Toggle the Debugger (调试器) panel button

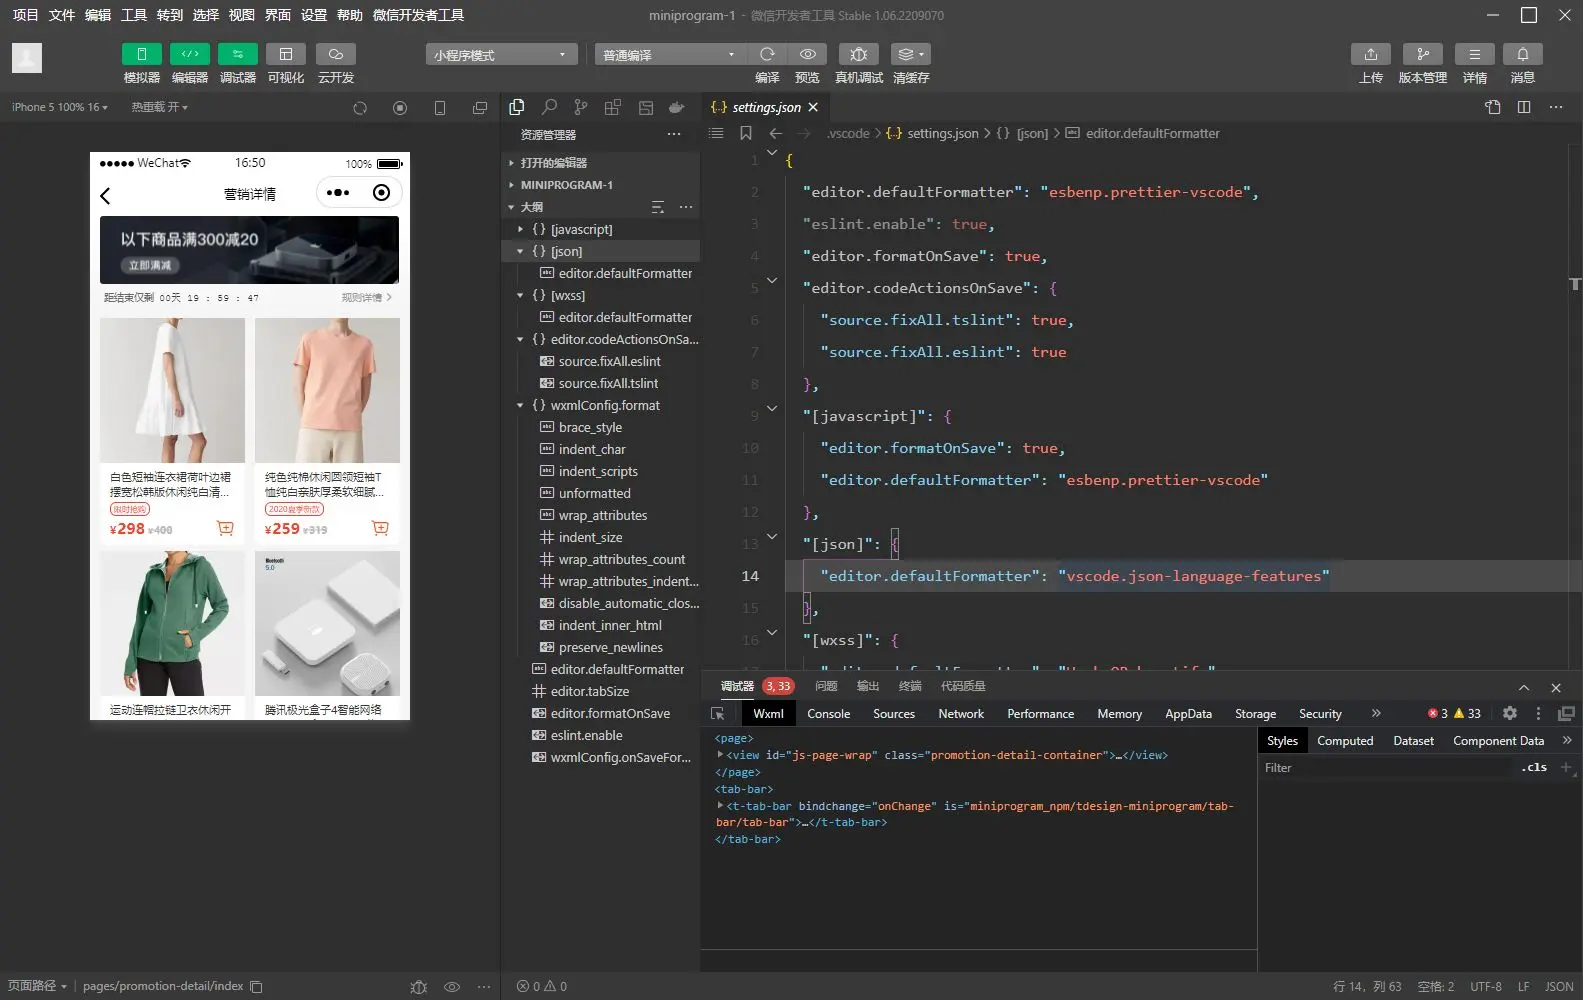(x=237, y=55)
